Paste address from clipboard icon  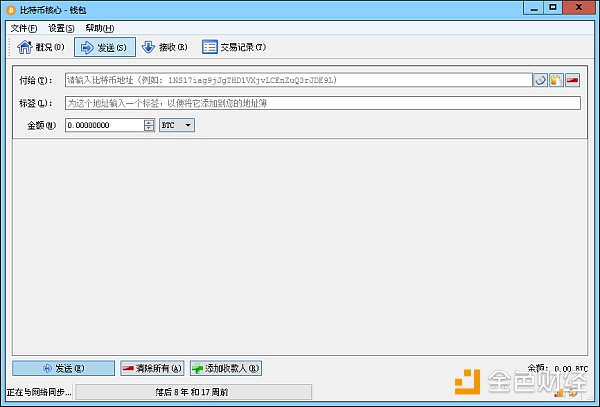[x=556, y=80]
